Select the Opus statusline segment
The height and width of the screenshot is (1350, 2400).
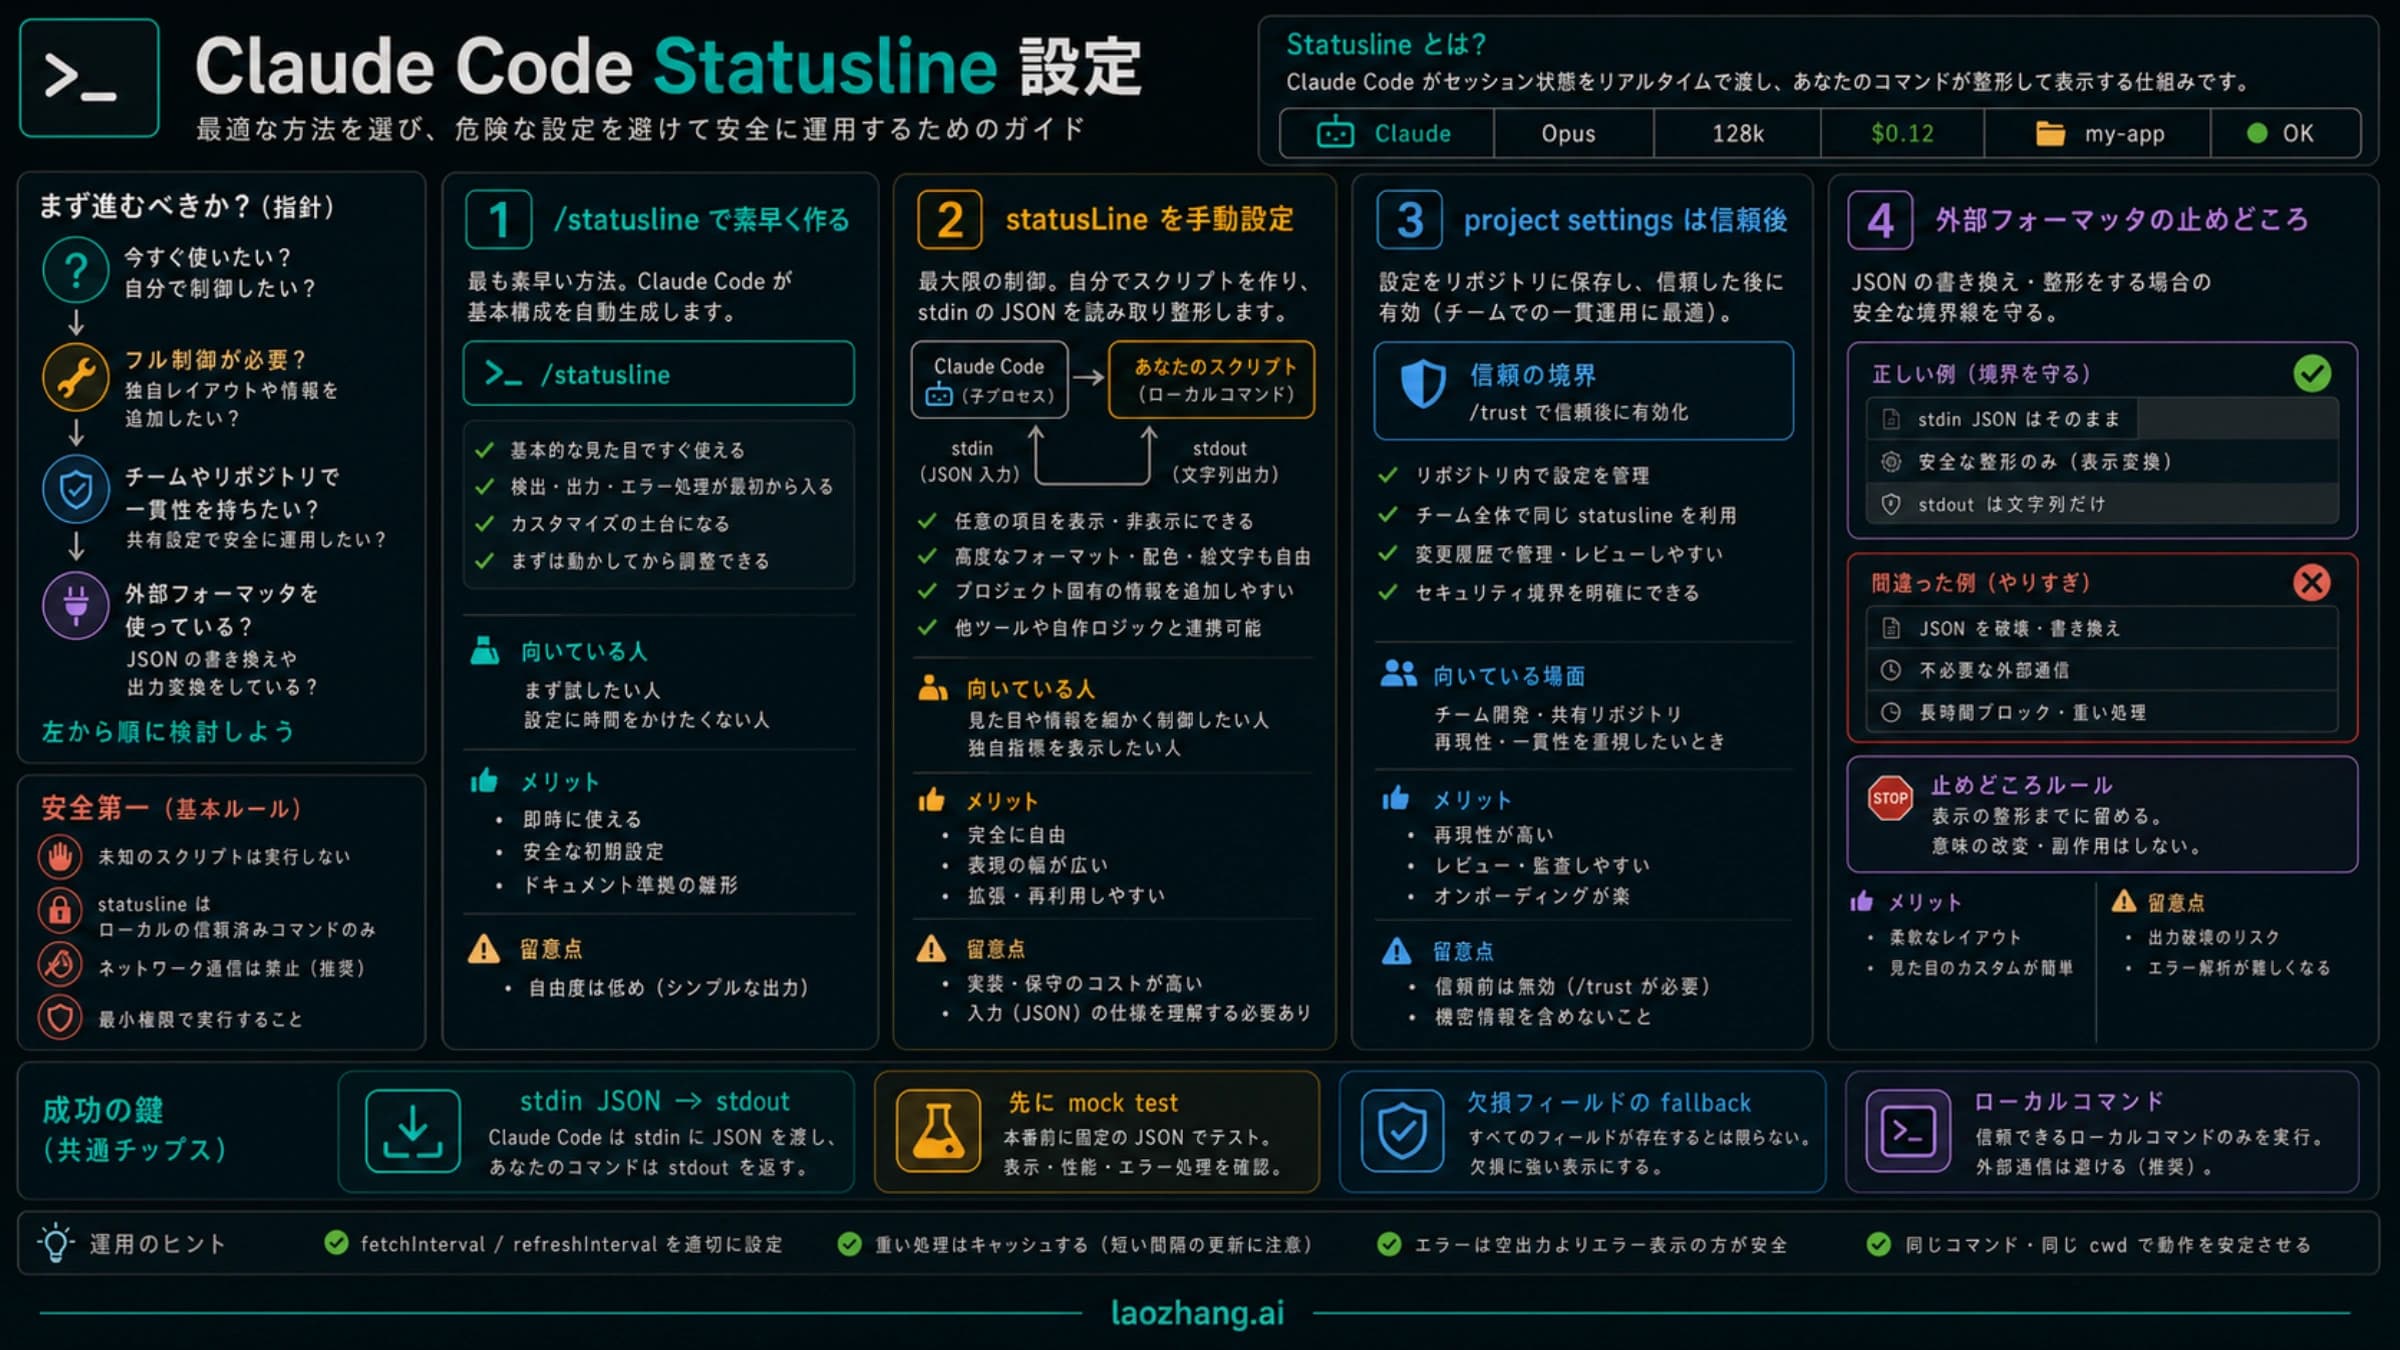[1573, 133]
